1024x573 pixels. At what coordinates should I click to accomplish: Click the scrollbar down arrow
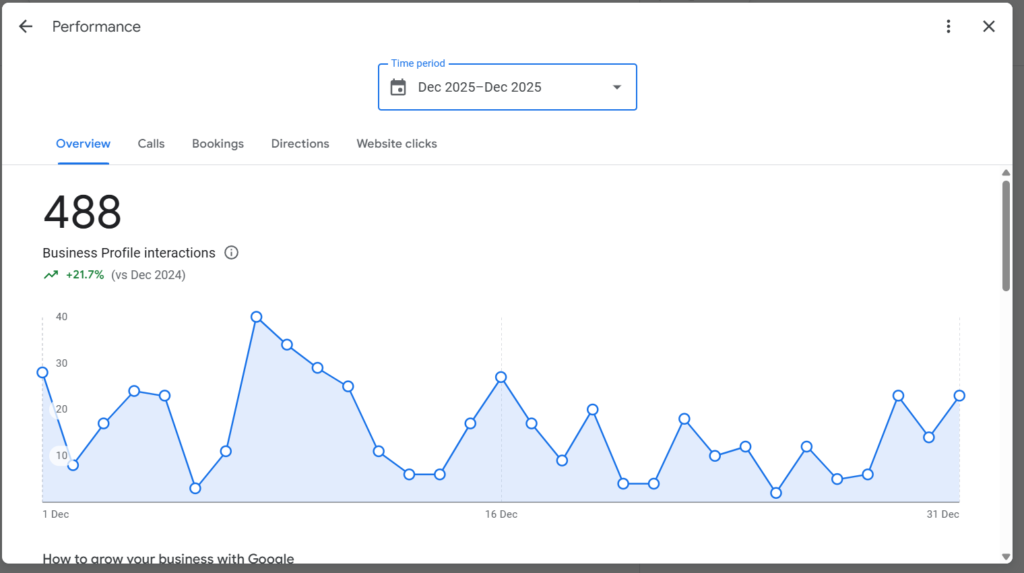click(x=1006, y=556)
